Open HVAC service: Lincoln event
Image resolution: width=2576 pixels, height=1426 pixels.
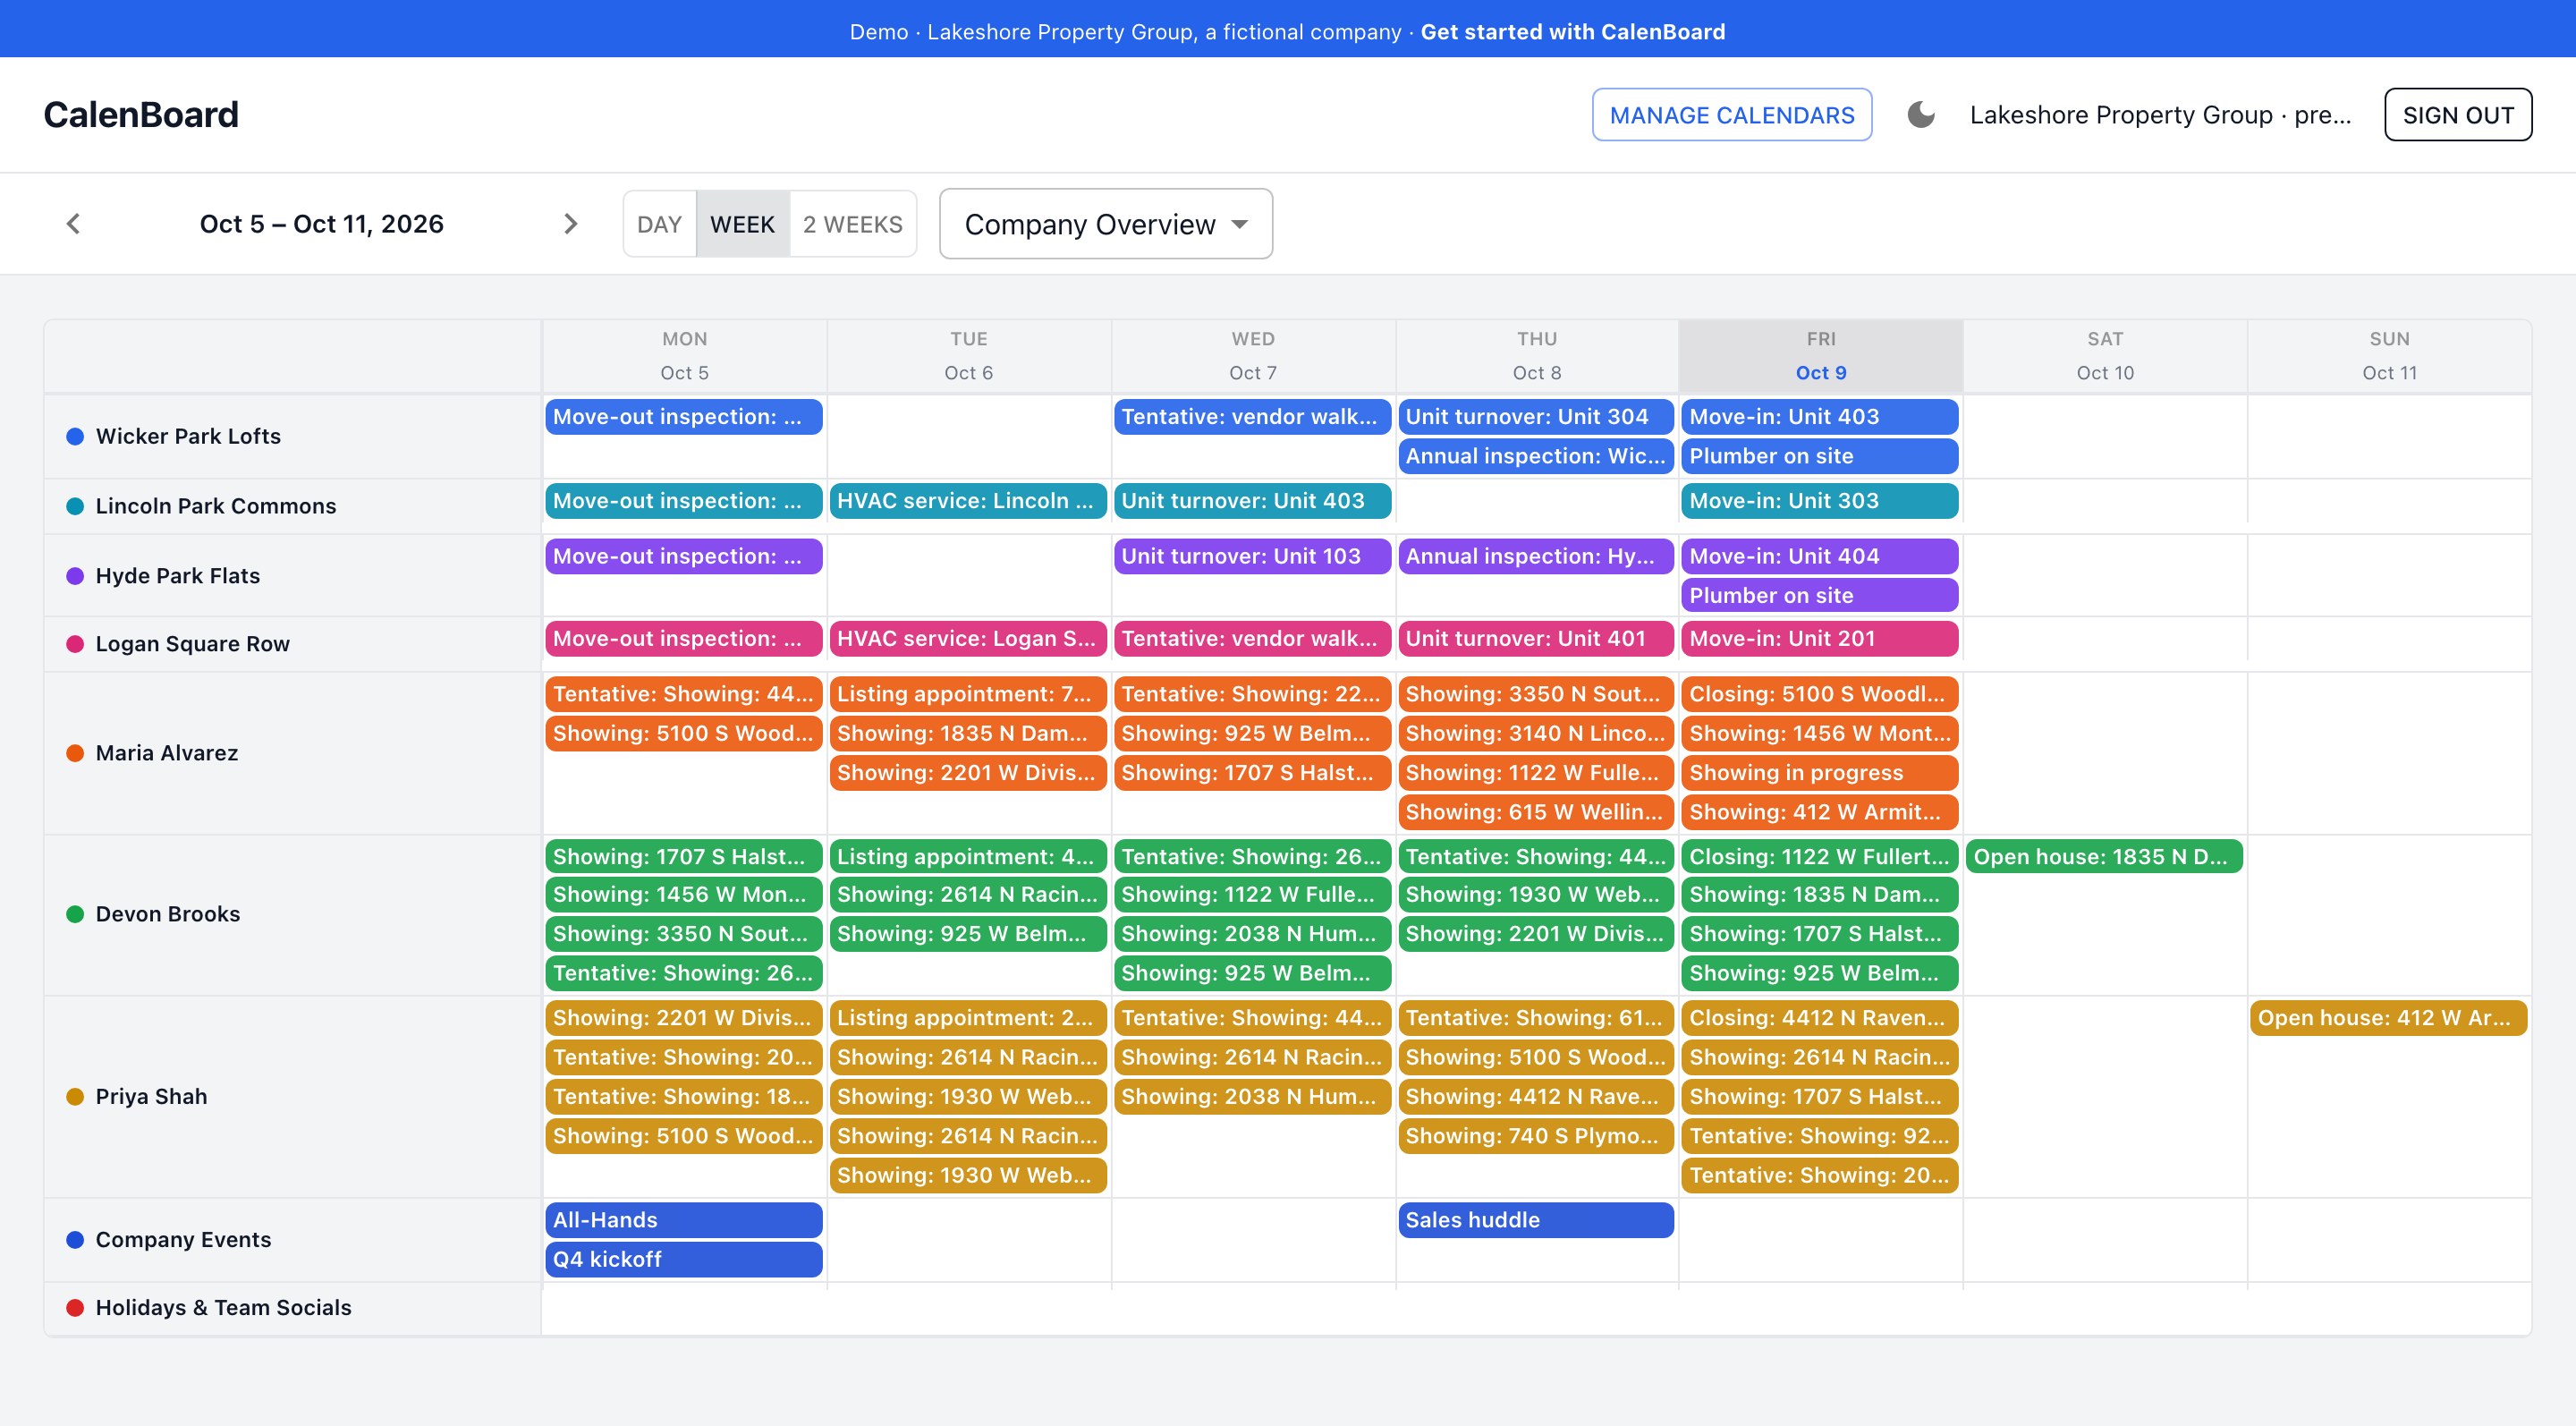click(x=968, y=501)
